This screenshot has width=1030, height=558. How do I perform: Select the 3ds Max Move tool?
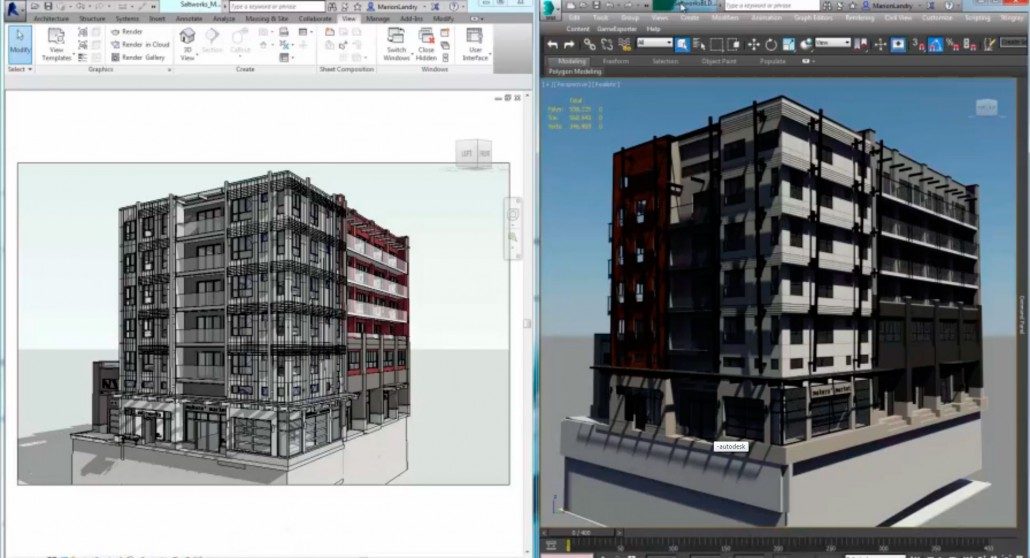coord(754,44)
